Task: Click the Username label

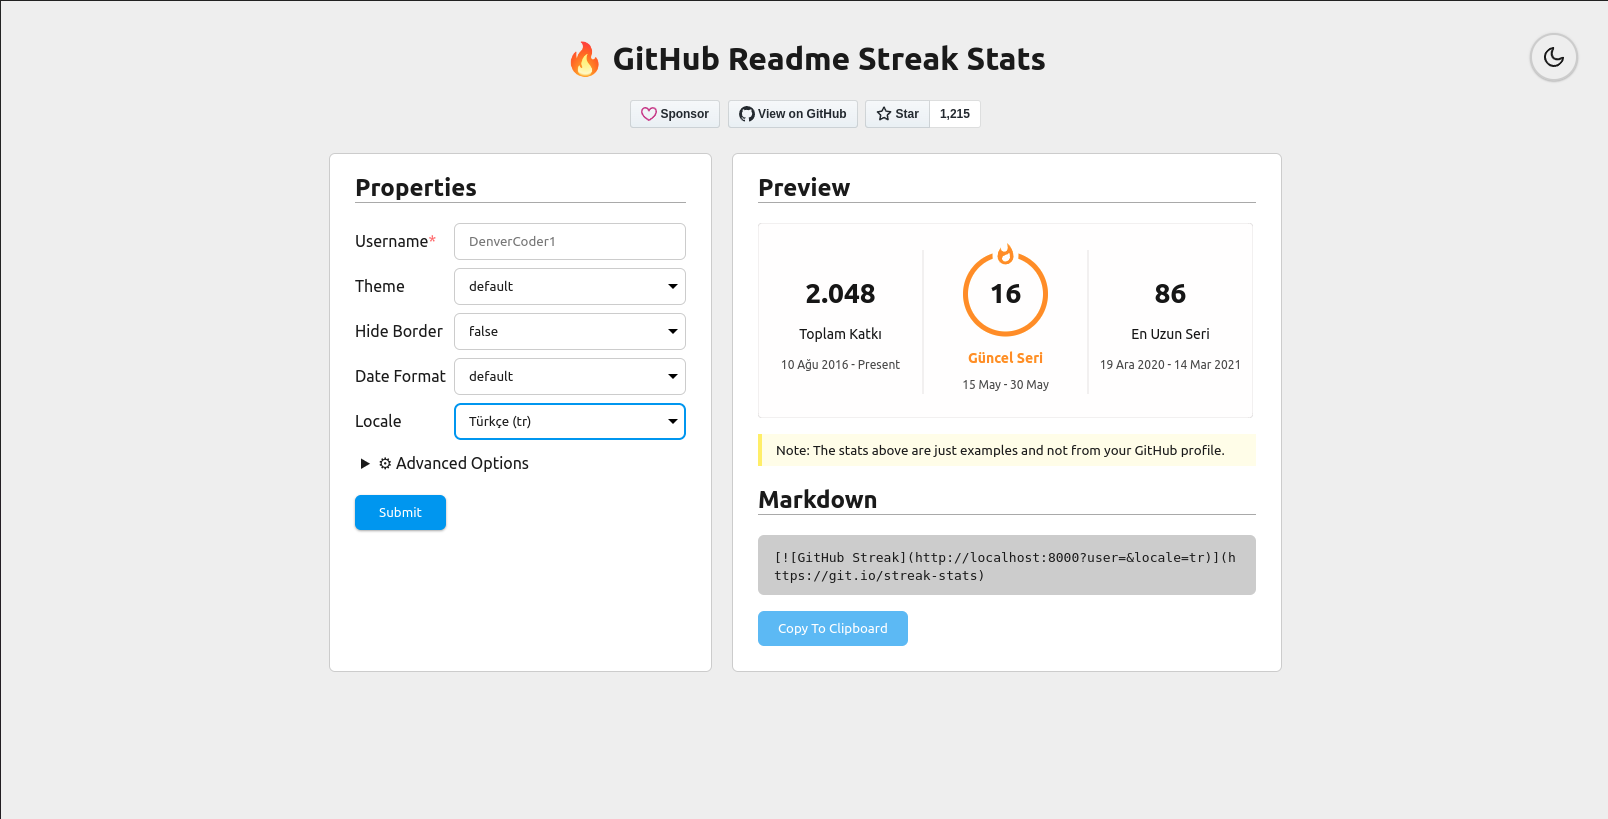Action: click(395, 241)
